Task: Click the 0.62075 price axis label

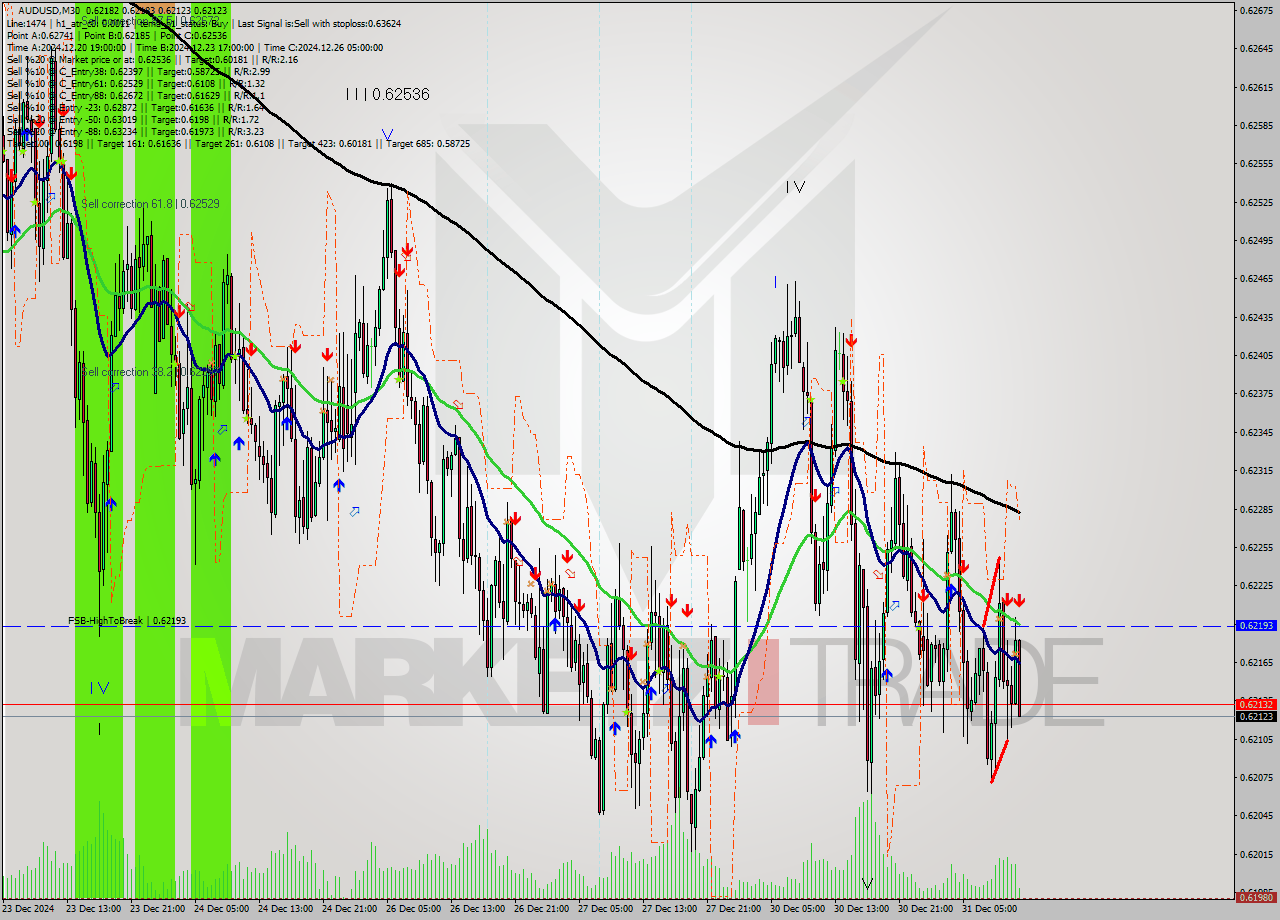Action: pos(1256,777)
